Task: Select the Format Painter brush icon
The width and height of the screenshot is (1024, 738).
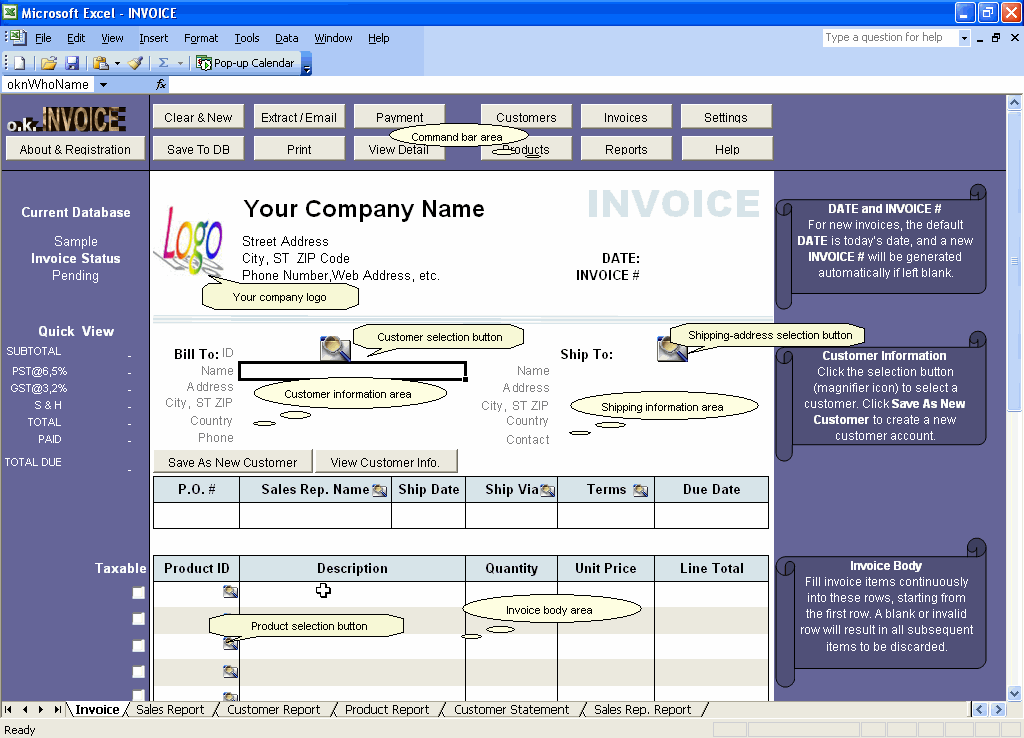Action: (134, 63)
